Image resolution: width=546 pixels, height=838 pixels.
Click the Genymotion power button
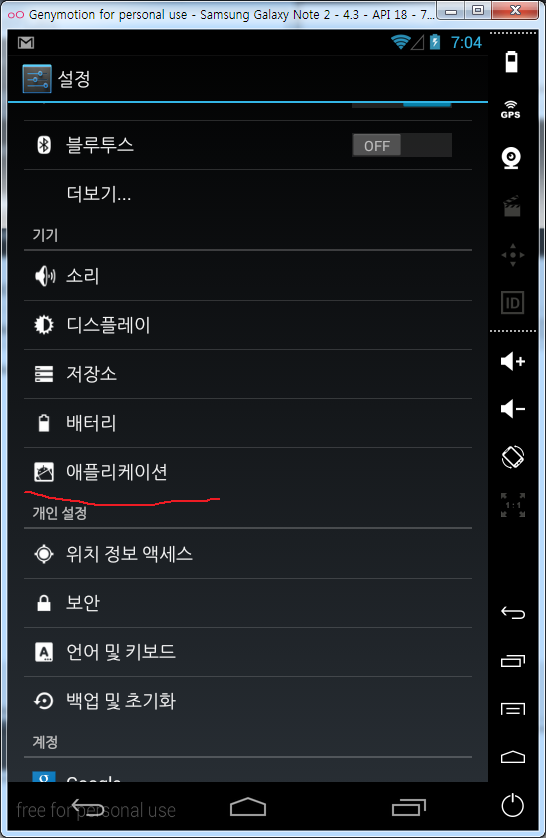click(x=512, y=805)
